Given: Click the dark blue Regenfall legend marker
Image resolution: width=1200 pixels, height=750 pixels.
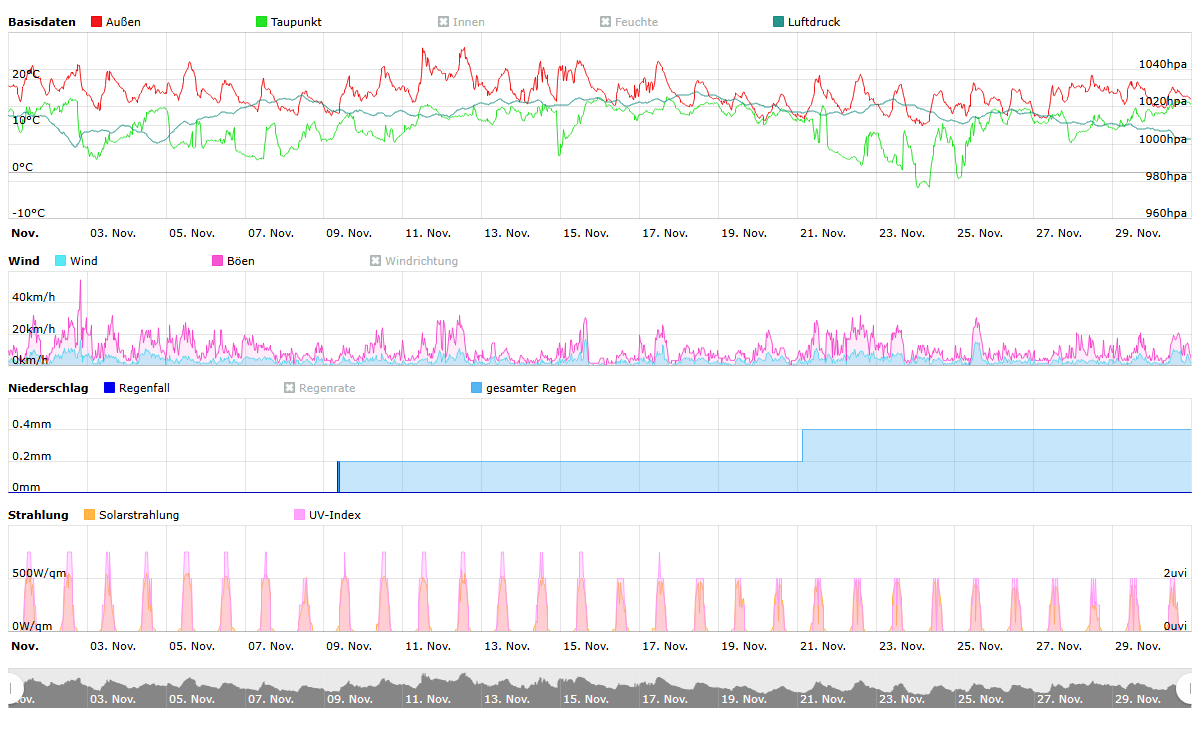Looking at the screenshot, I should [x=110, y=388].
